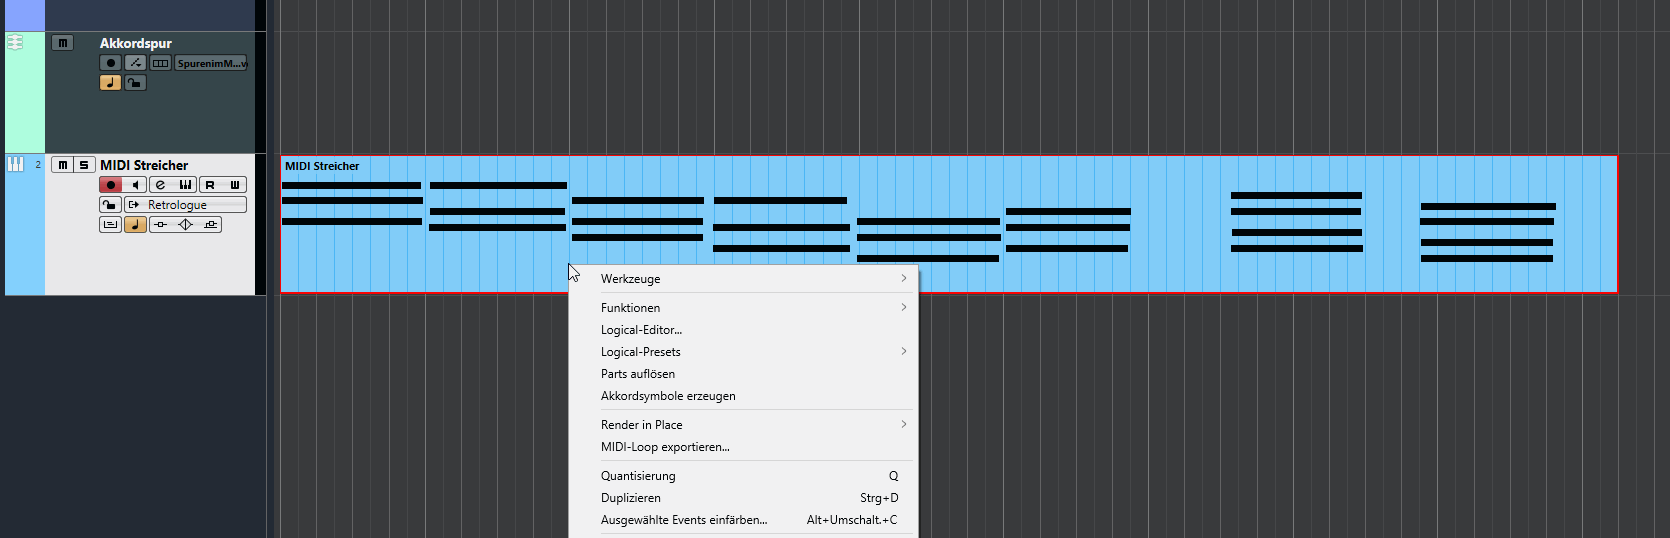Viewport: 1670px width, 538px height.
Task: Toggle monitor speaker on MIDI Streicher
Action: (135, 185)
